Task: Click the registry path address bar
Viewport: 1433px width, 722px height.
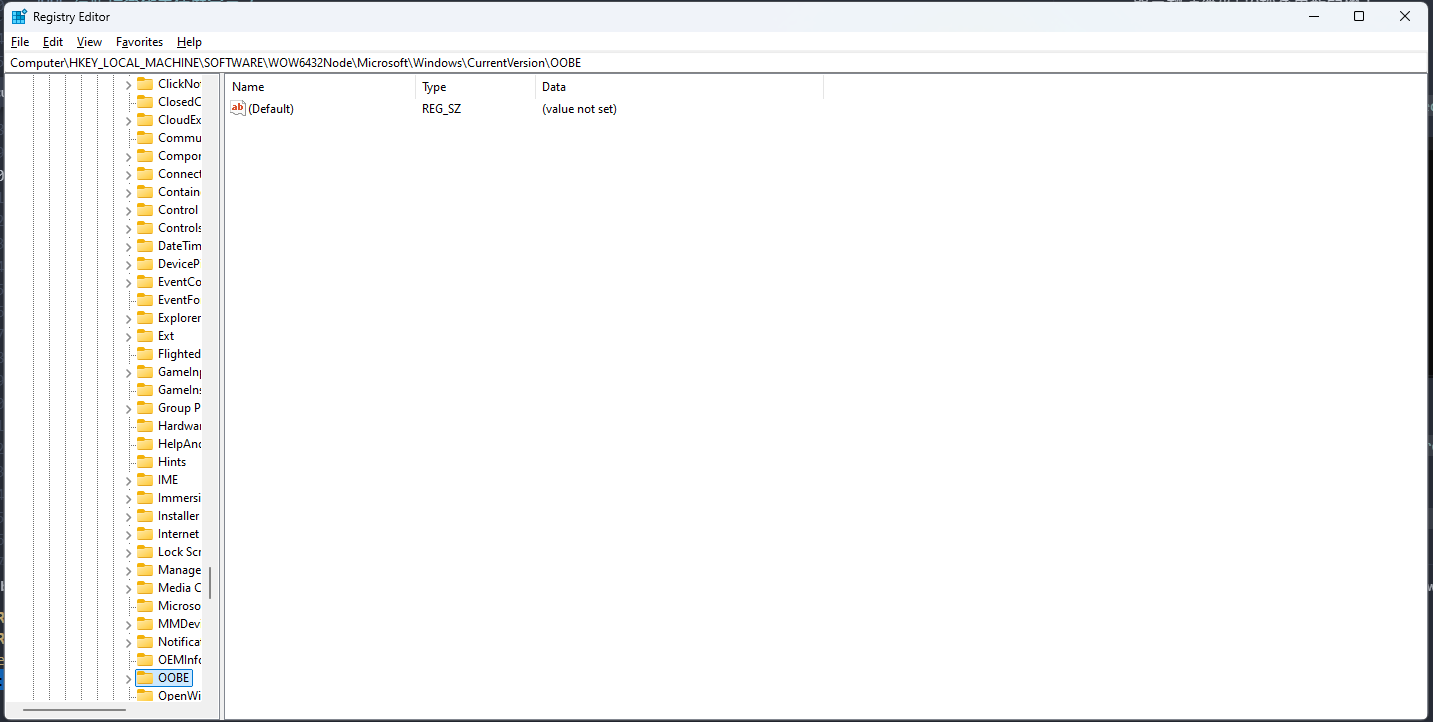Action: tap(400, 62)
